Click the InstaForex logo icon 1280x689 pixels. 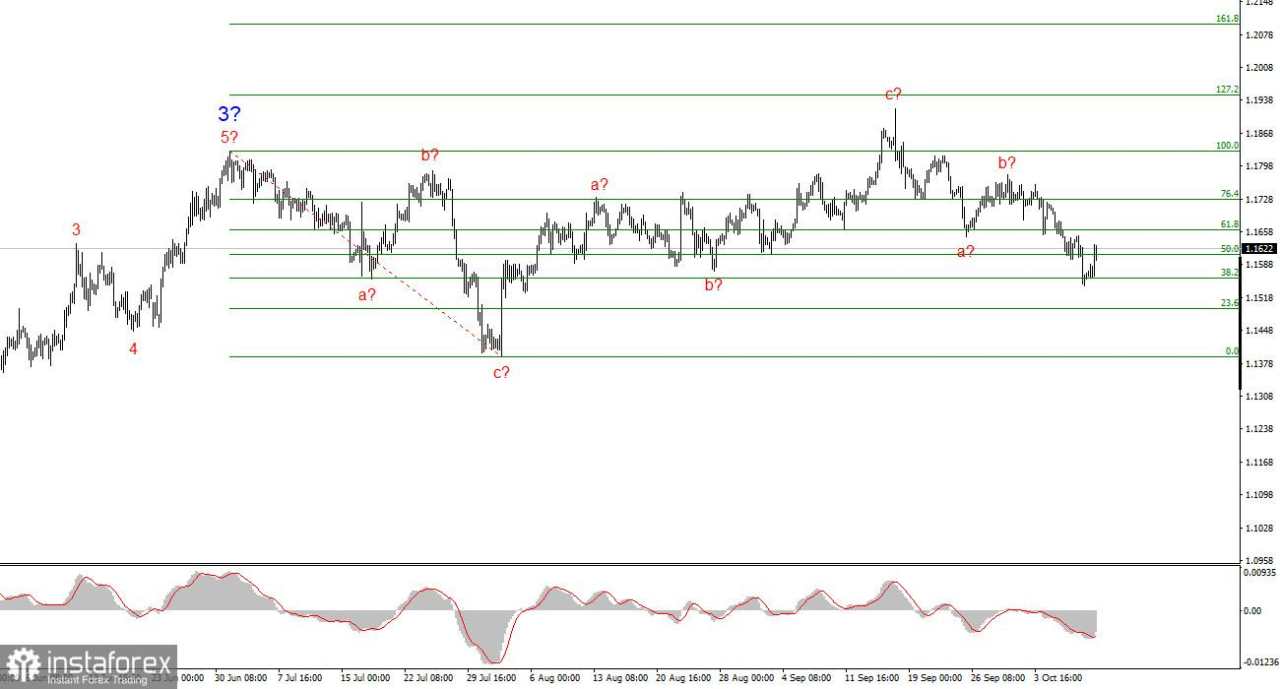pyautogui.click(x=23, y=666)
